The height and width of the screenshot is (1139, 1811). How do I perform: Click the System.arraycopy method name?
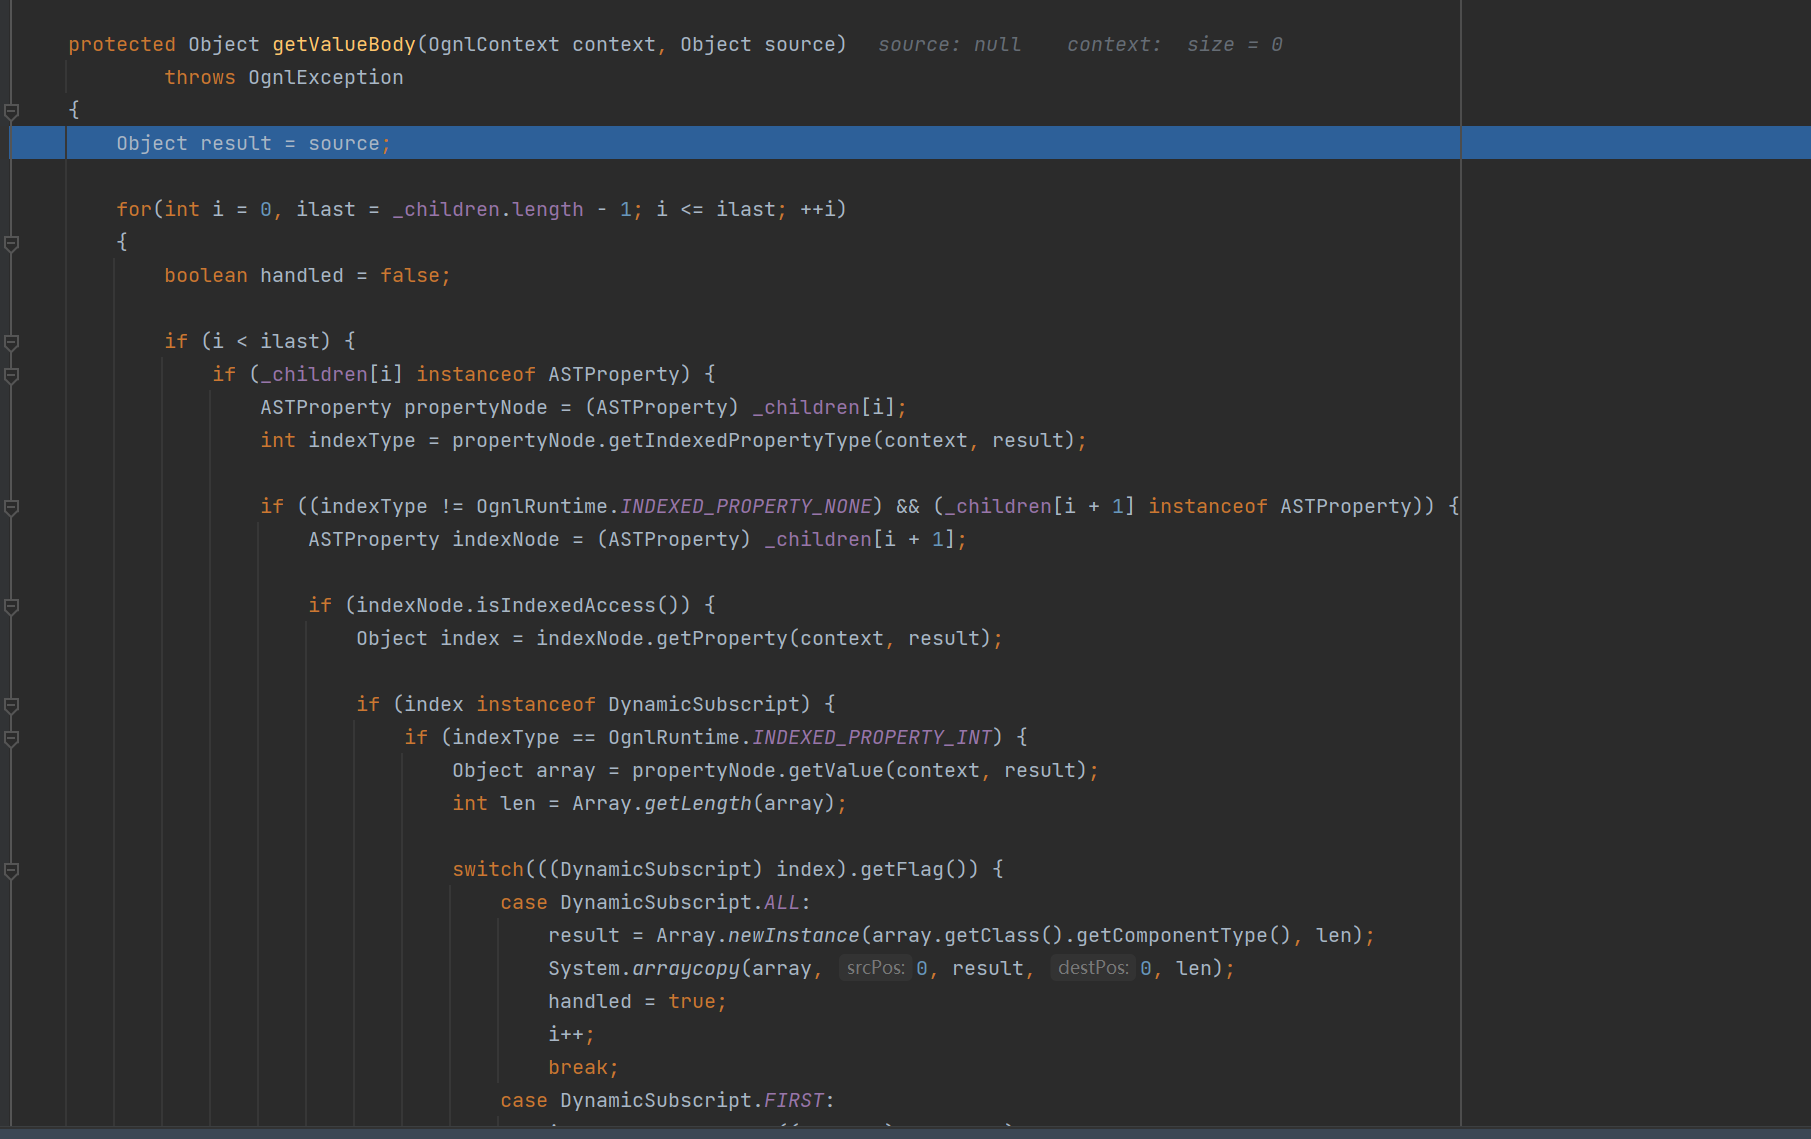coord(686,968)
